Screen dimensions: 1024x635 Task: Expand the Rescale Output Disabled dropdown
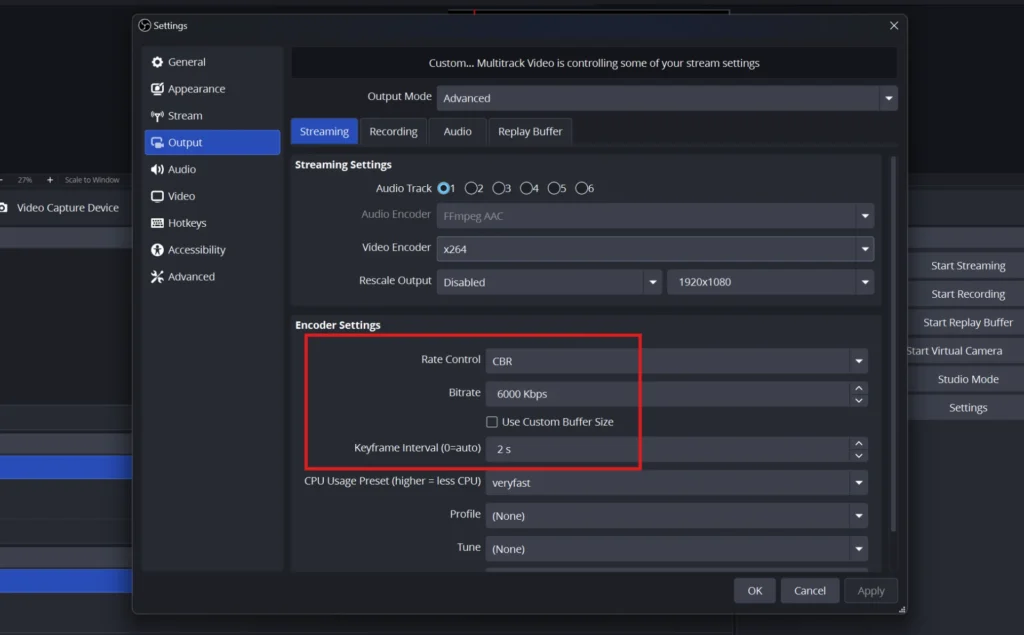(549, 282)
